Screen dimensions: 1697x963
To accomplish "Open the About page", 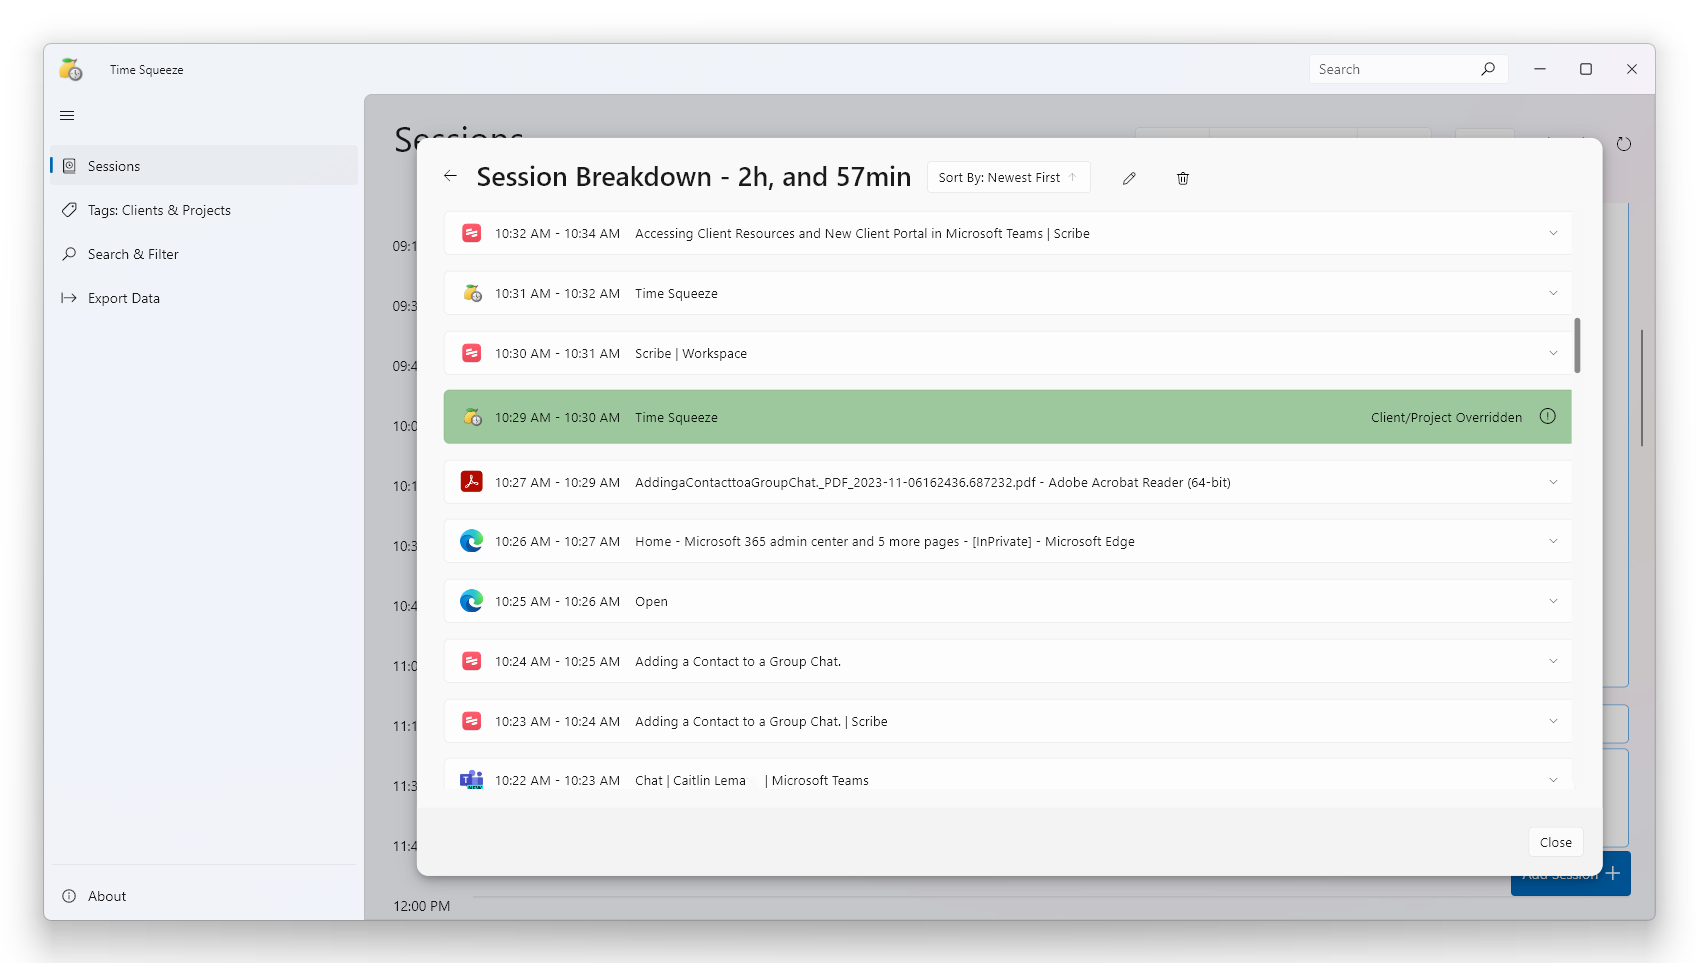I will click(x=204, y=896).
